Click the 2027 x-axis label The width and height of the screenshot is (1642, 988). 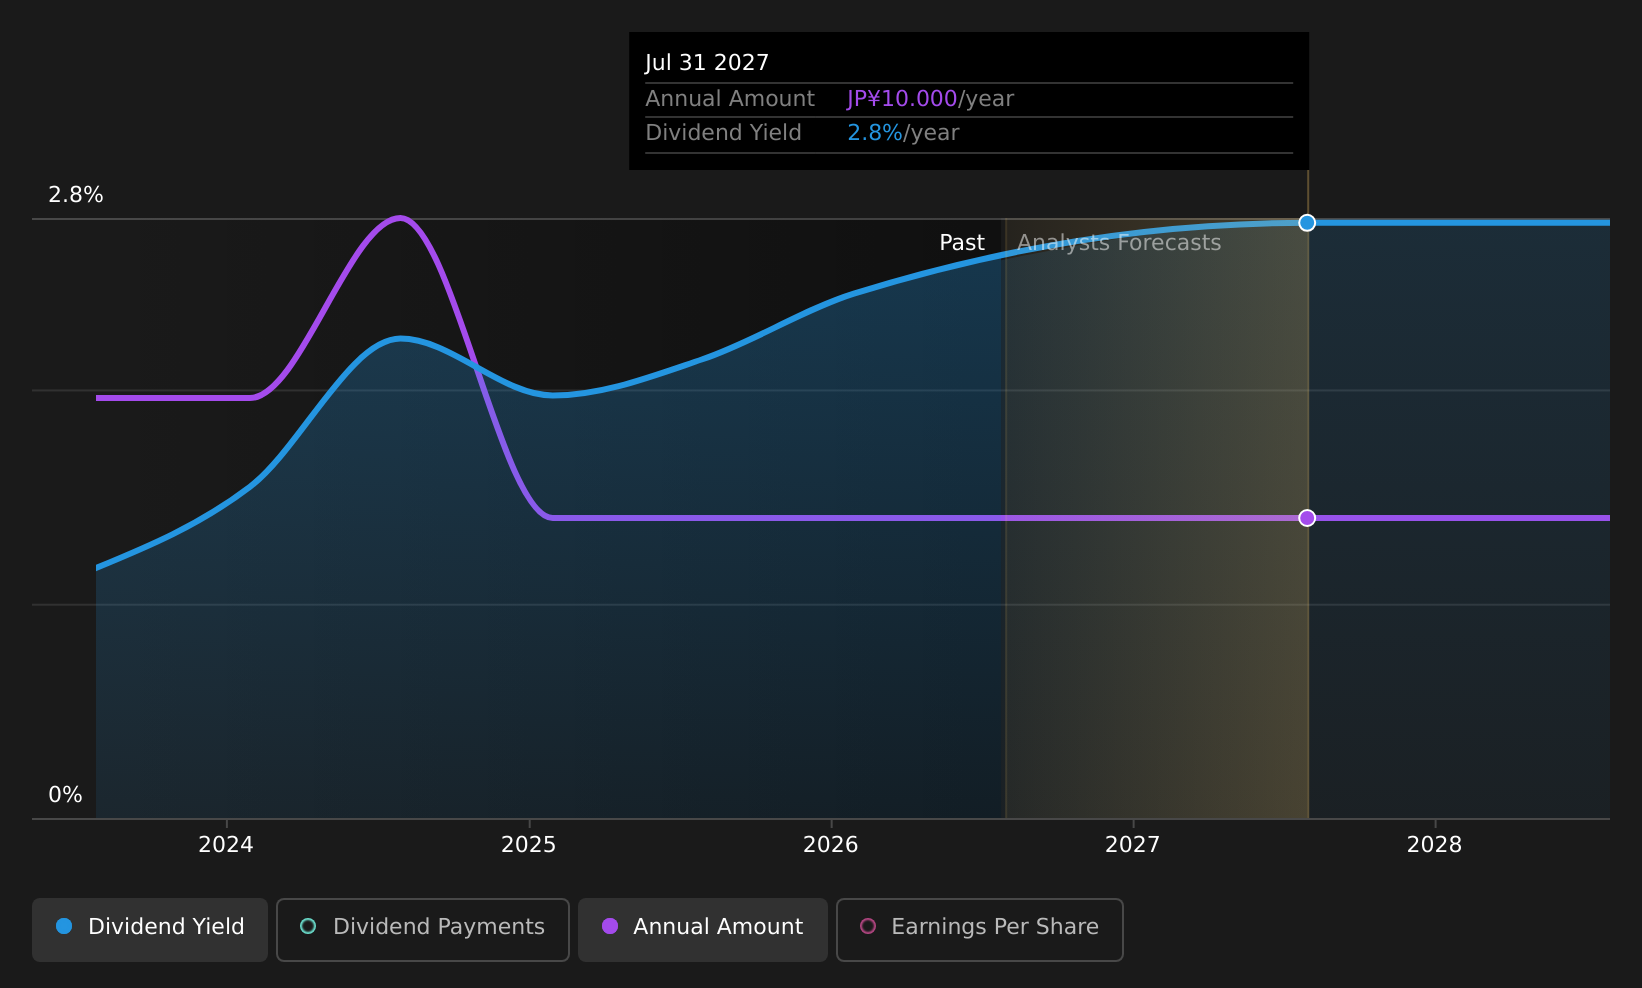click(1132, 845)
